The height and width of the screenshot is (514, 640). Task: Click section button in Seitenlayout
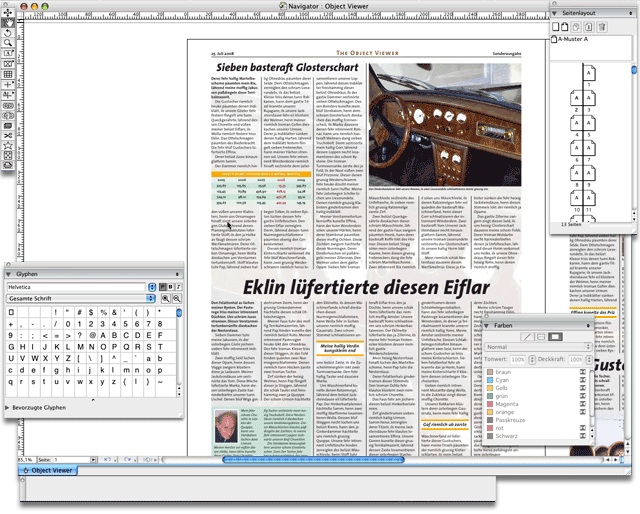(589, 27)
